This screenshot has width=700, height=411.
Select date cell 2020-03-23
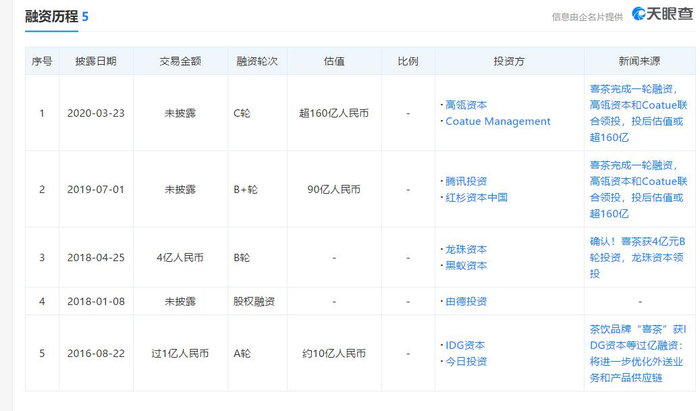96,113
